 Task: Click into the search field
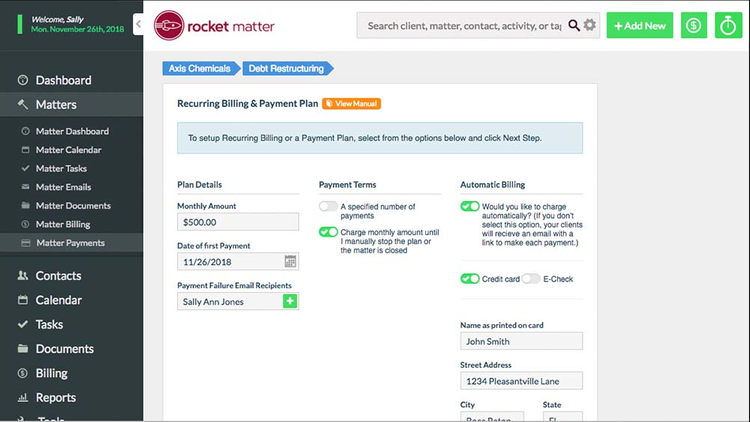click(464, 26)
